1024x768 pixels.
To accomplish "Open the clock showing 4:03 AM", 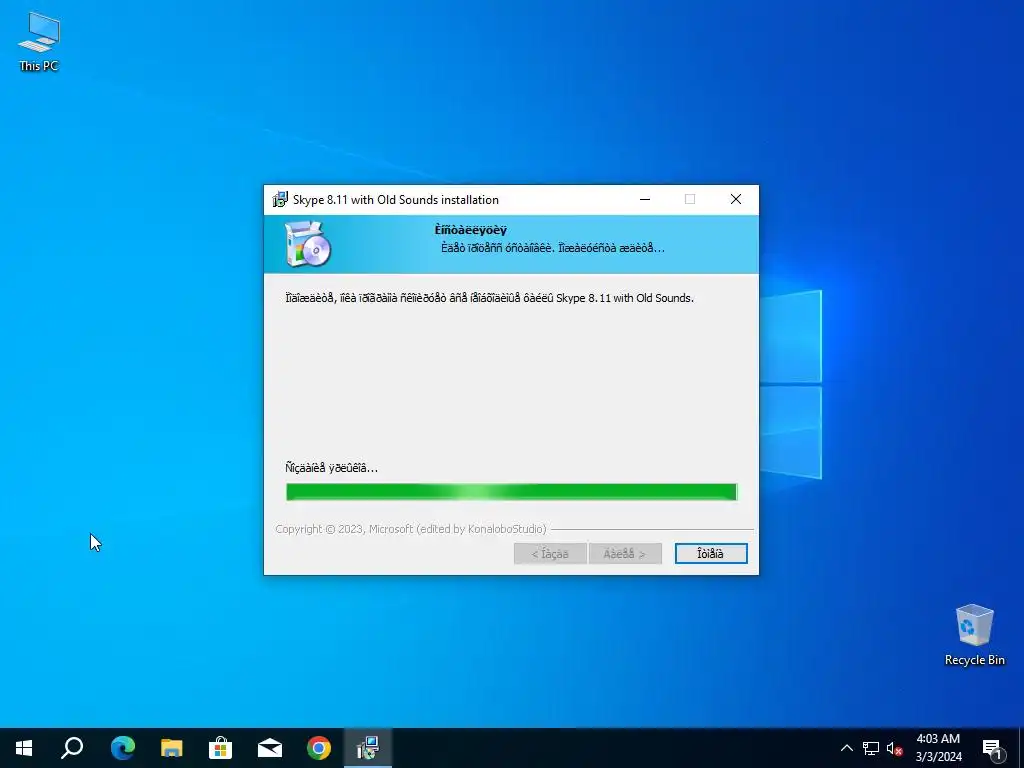I will pyautogui.click(x=938, y=748).
